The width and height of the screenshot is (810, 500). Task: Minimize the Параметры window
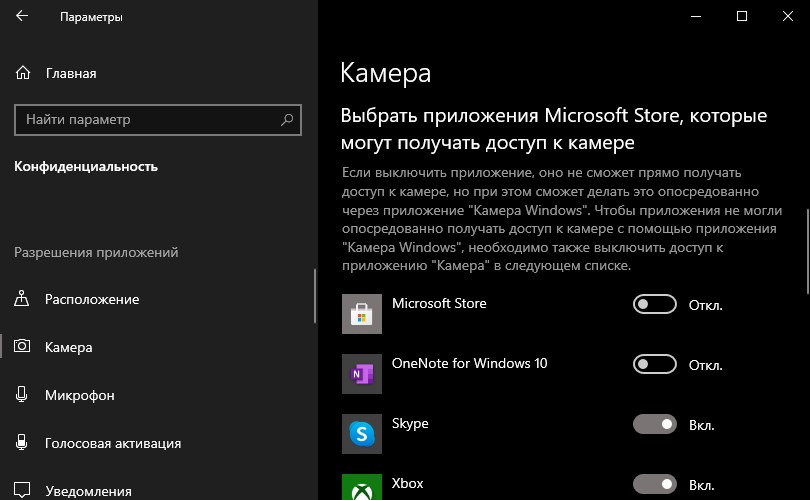click(x=696, y=16)
